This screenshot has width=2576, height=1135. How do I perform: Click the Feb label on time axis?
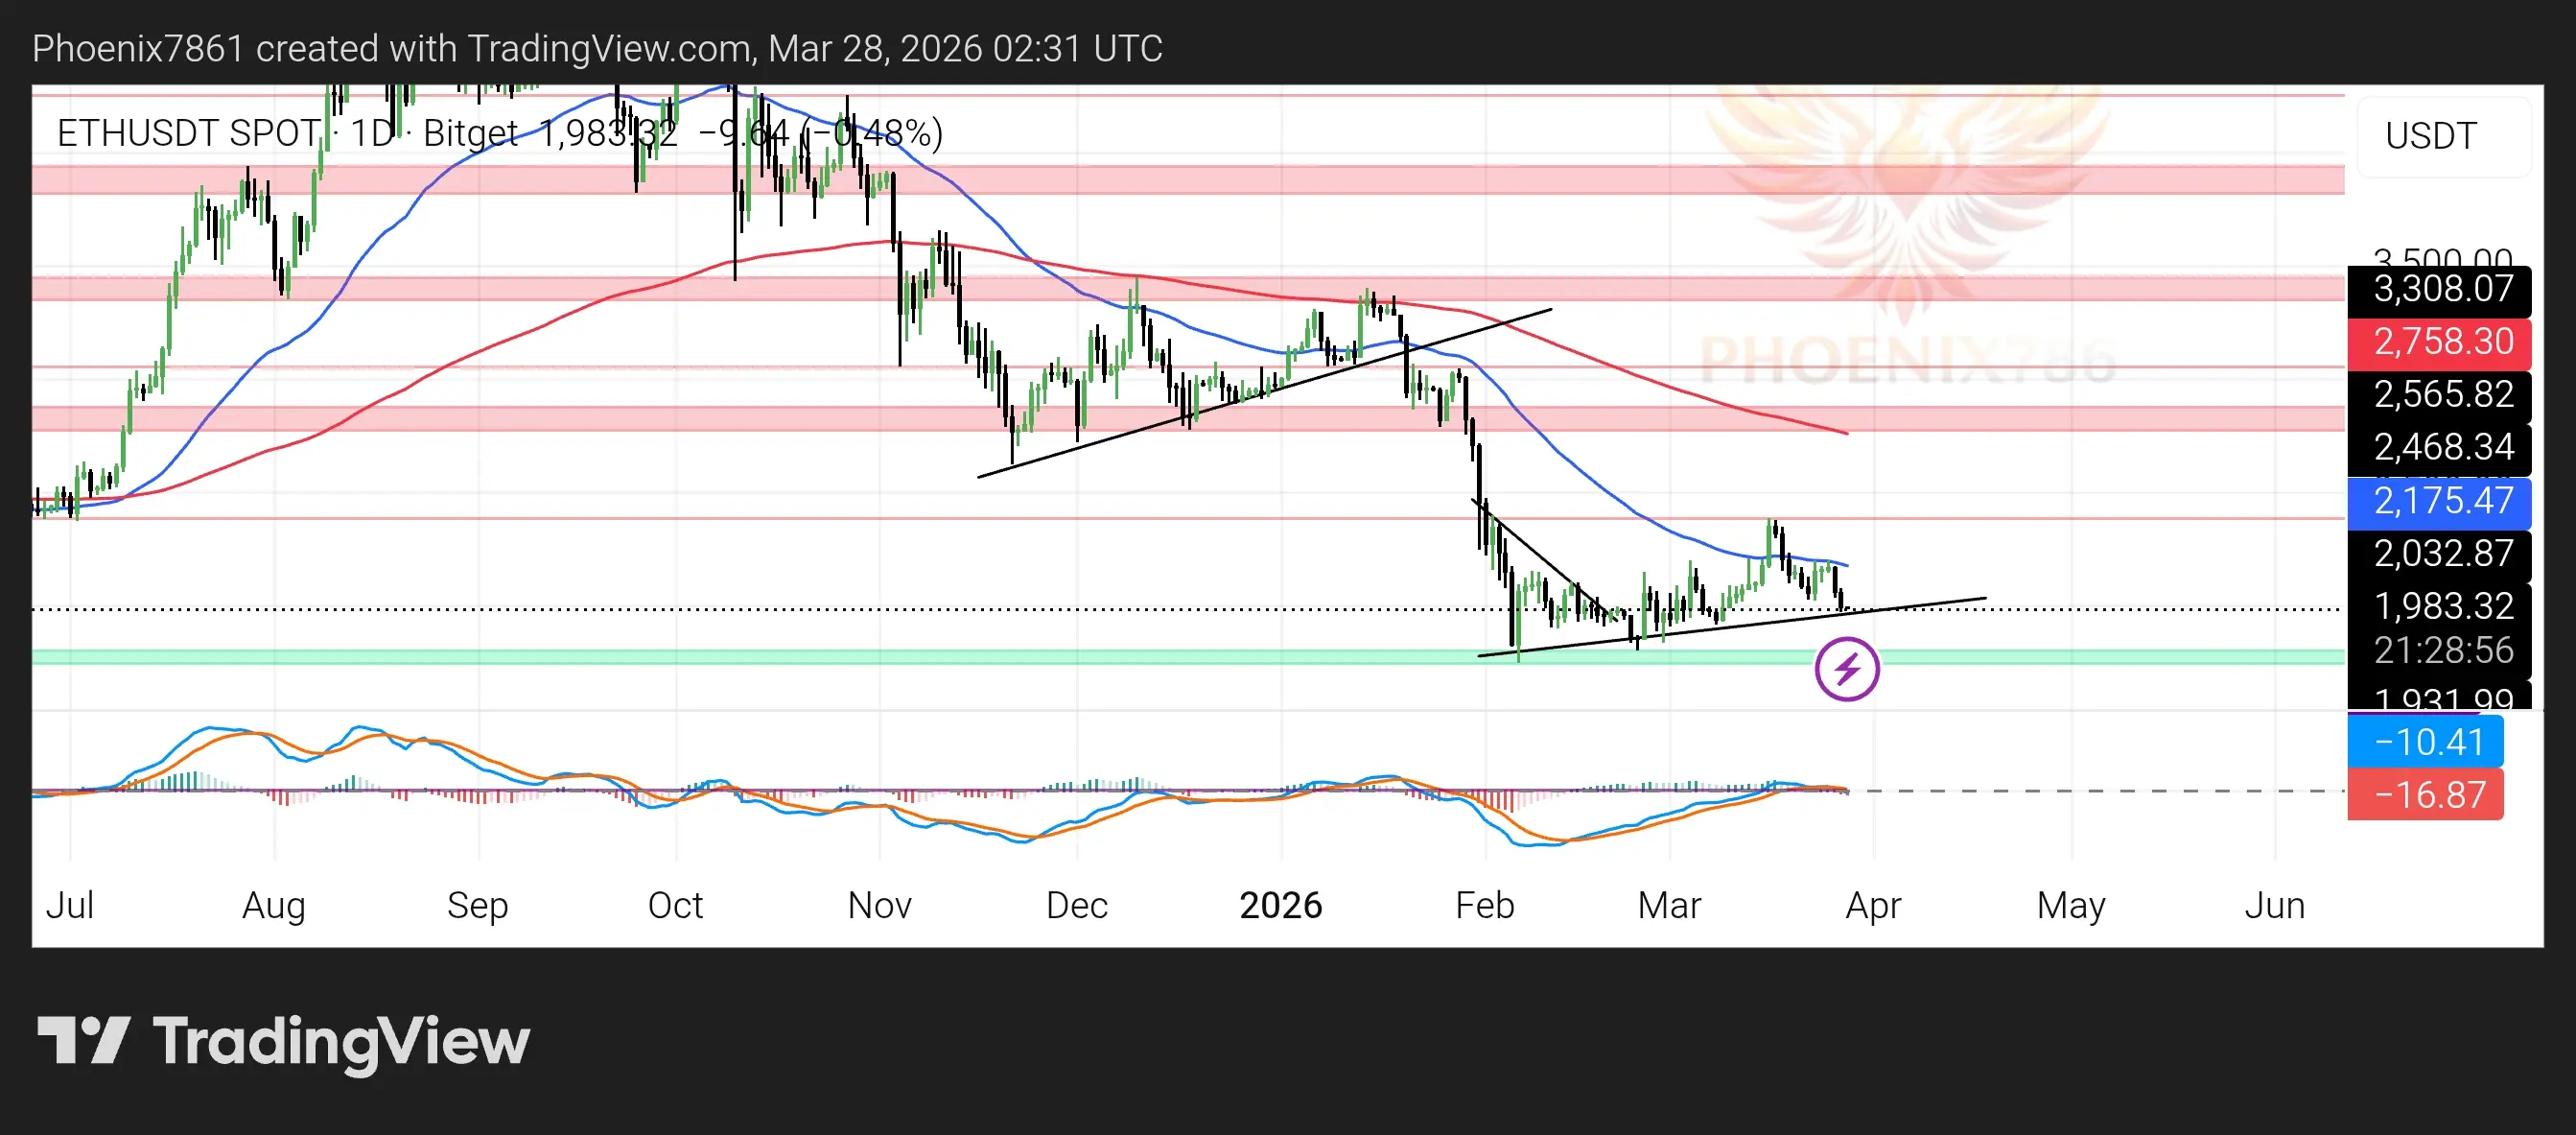click(x=1484, y=905)
